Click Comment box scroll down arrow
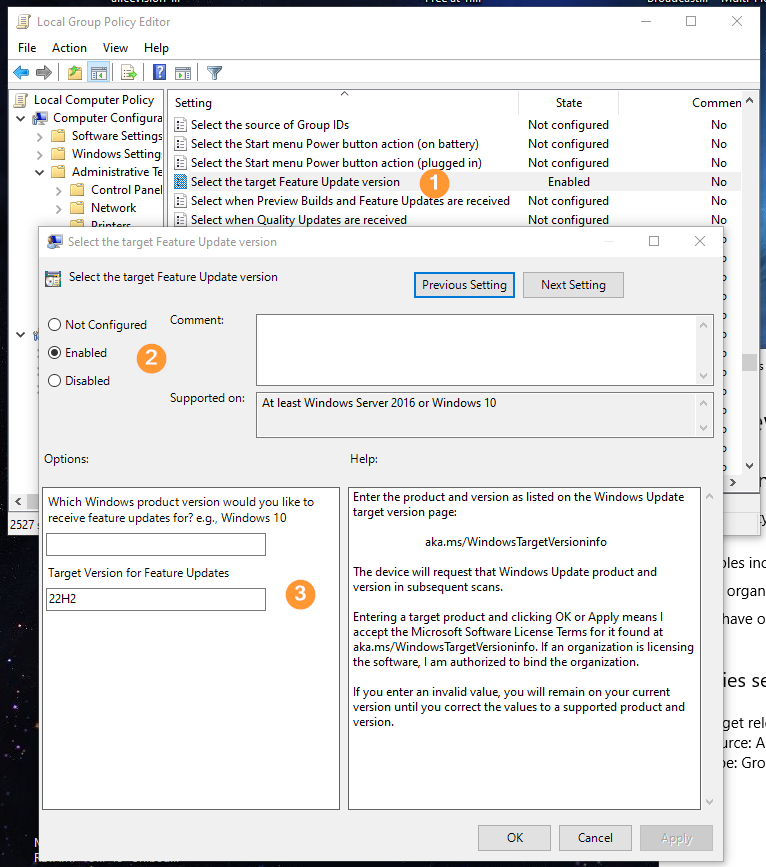This screenshot has width=766, height=867. tap(704, 376)
